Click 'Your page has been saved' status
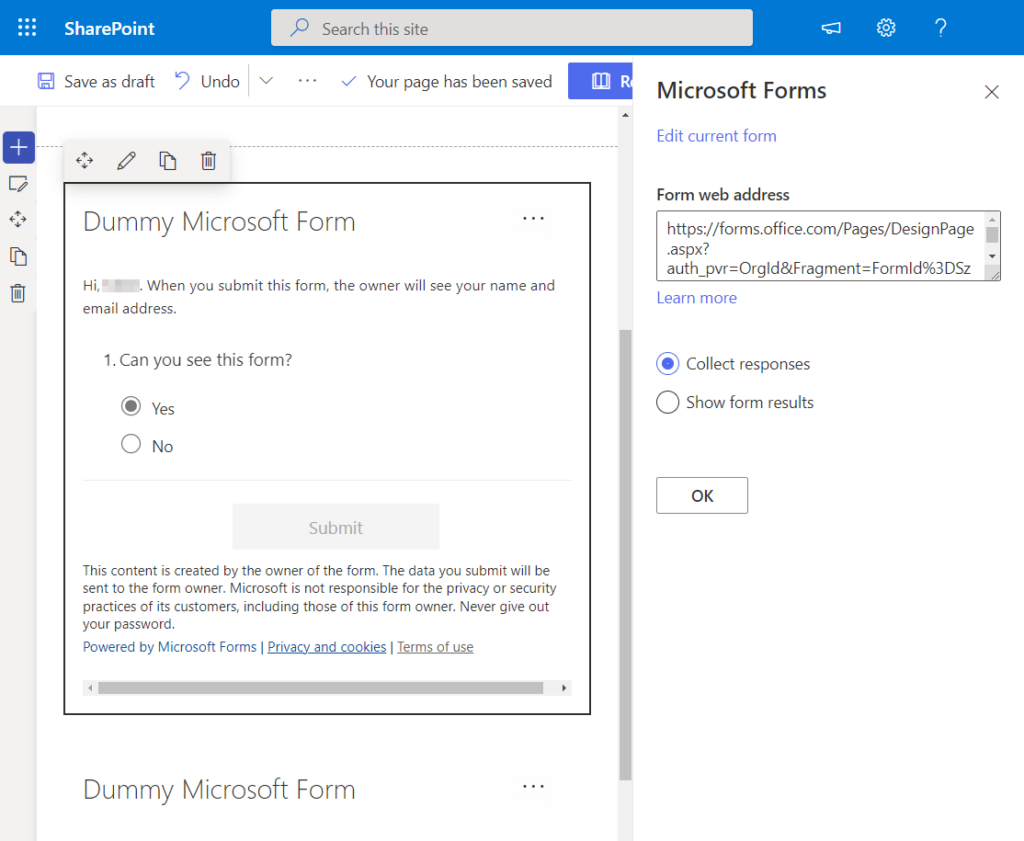The height and width of the screenshot is (841, 1024). point(447,82)
